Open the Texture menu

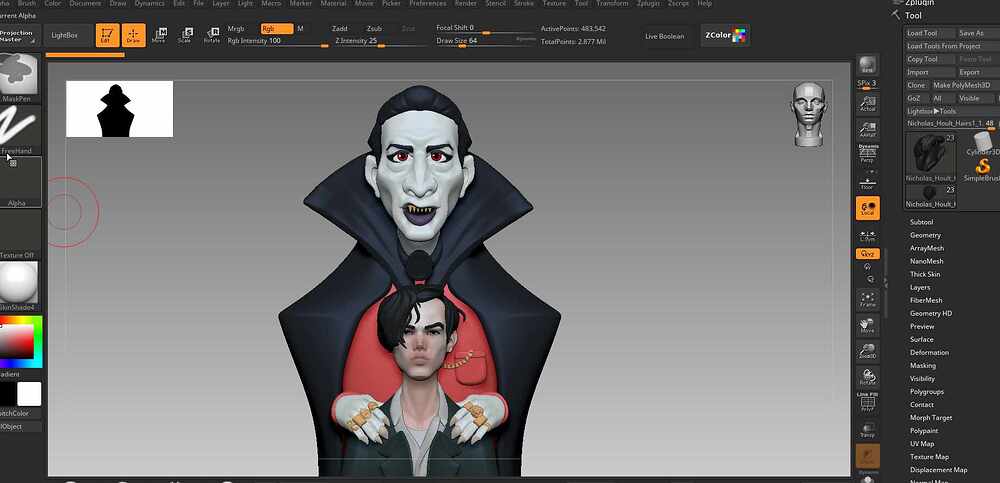tap(554, 3)
